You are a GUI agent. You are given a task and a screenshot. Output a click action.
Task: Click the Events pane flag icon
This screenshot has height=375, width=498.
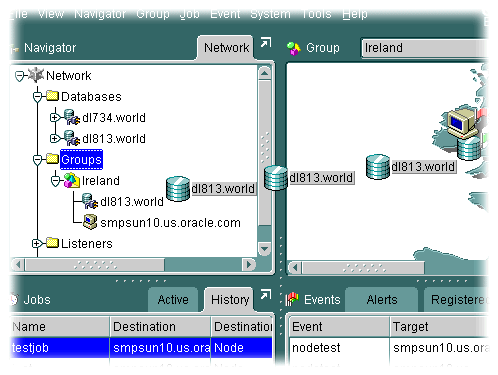292,299
